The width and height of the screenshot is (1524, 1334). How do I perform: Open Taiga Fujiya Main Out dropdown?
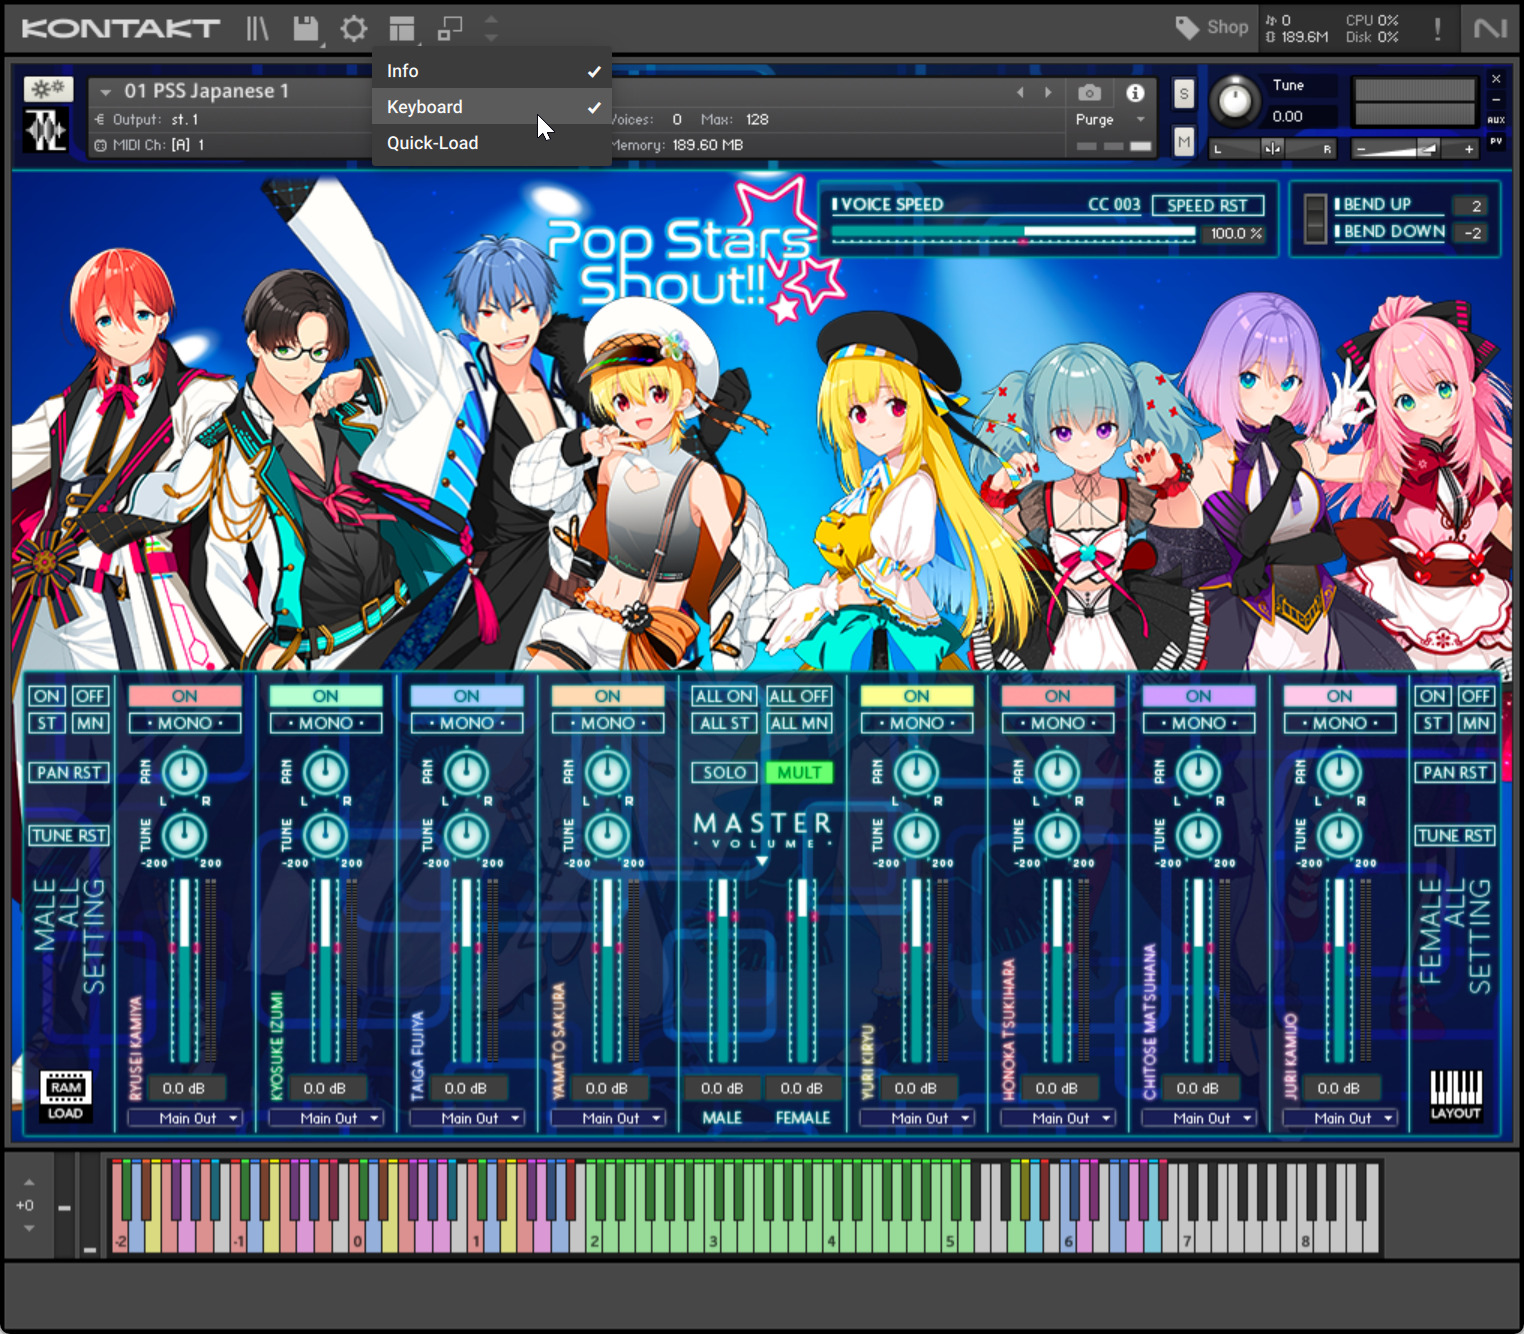pyautogui.click(x=467, y=1118)
